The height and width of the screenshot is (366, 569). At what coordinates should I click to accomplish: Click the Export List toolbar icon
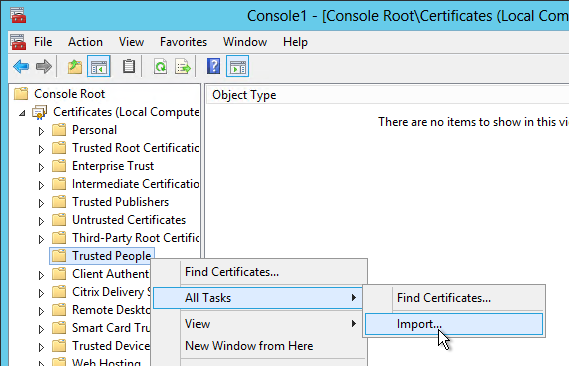click(183, 67)
